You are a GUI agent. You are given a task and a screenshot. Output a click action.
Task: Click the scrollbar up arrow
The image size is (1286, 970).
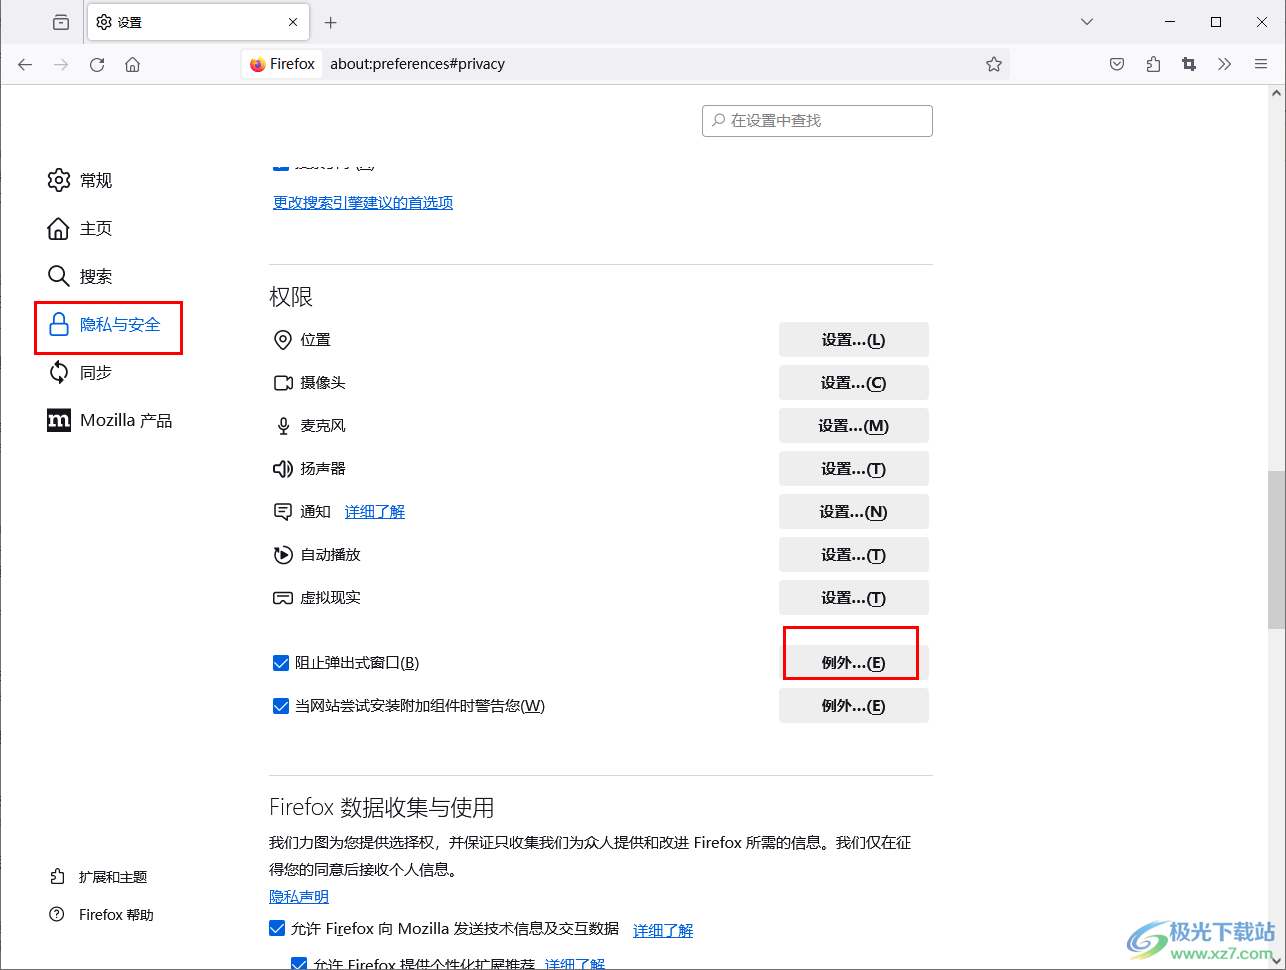(1276, 93)
